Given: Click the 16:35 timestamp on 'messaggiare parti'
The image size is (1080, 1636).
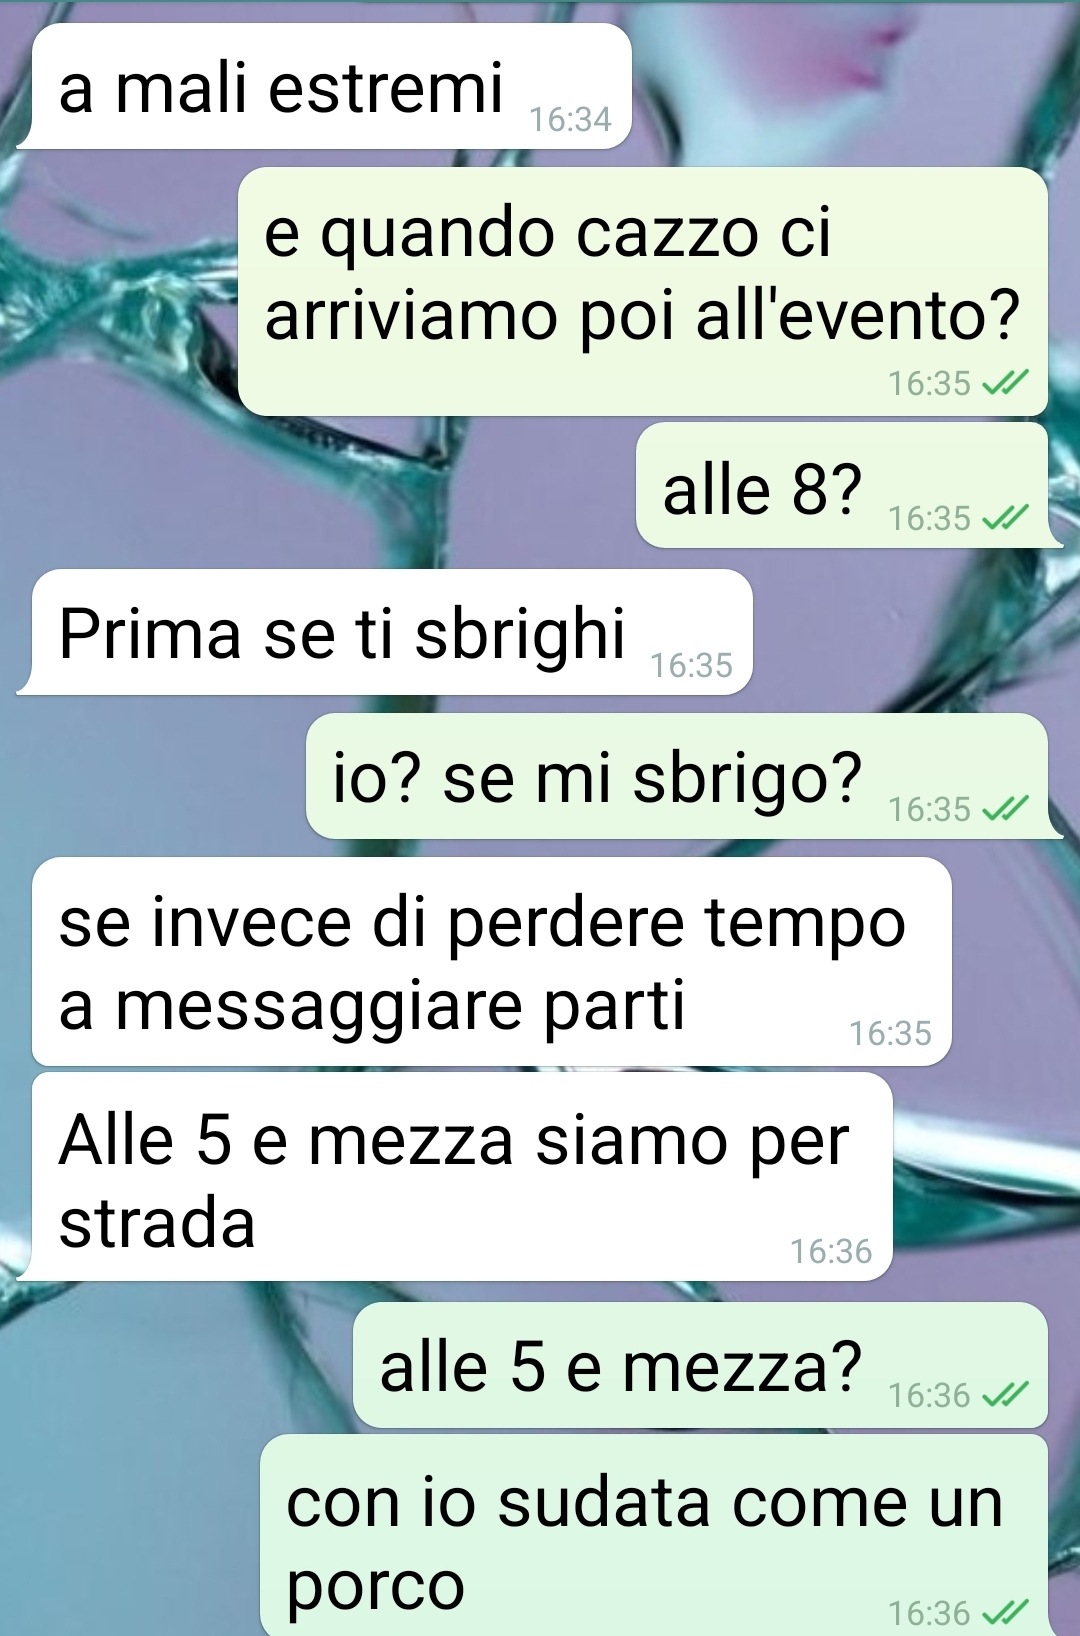Looking at the screenshot, I should (890, 1033).
